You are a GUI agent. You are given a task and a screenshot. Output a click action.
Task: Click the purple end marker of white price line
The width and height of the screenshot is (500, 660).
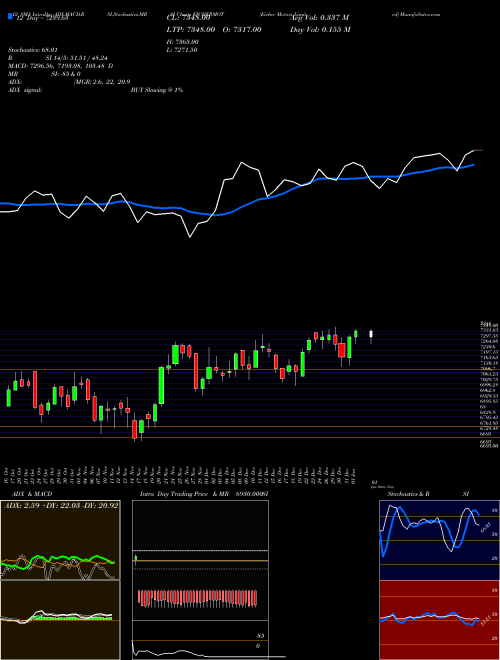tap(479, 150)
